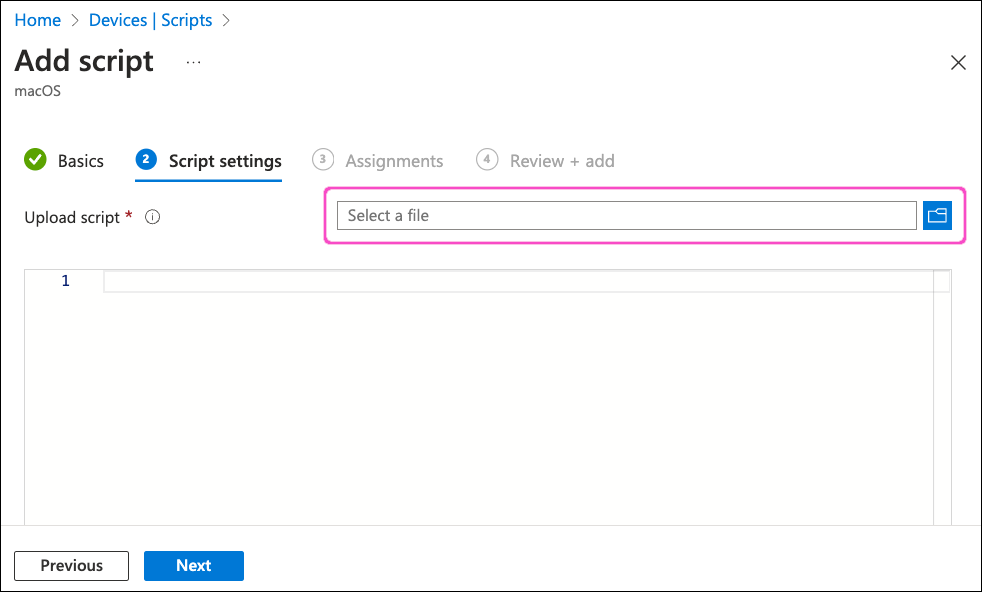Click the green checkmark on Basics step

(35, 160)
